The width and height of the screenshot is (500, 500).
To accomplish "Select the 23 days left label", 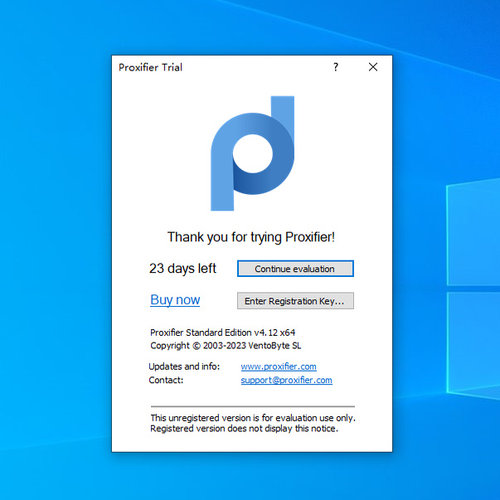I will click(x=183, y=269).
